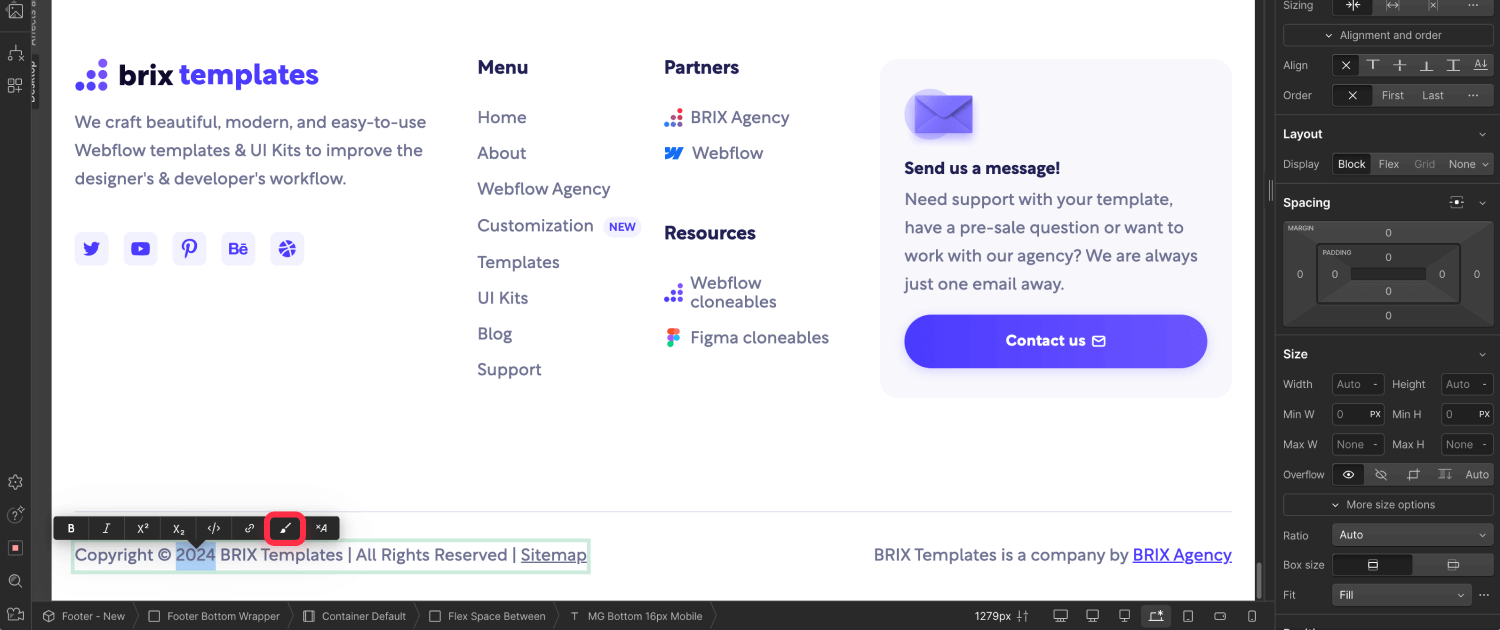Viewport: 1500px width, 630px height.
Task: Set Align self to center
Action: pyautogui.click(x=1400, y=65)
